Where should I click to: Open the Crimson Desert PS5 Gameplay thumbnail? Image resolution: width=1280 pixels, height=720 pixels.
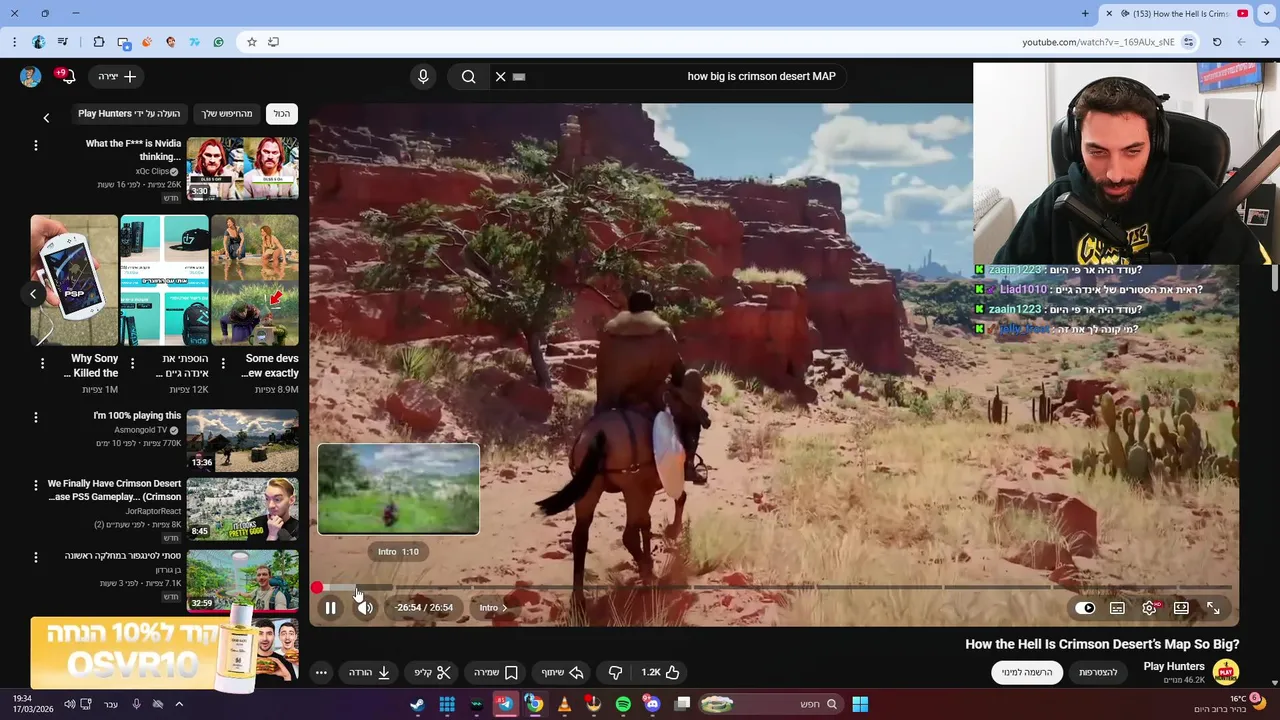coord(242,508)
